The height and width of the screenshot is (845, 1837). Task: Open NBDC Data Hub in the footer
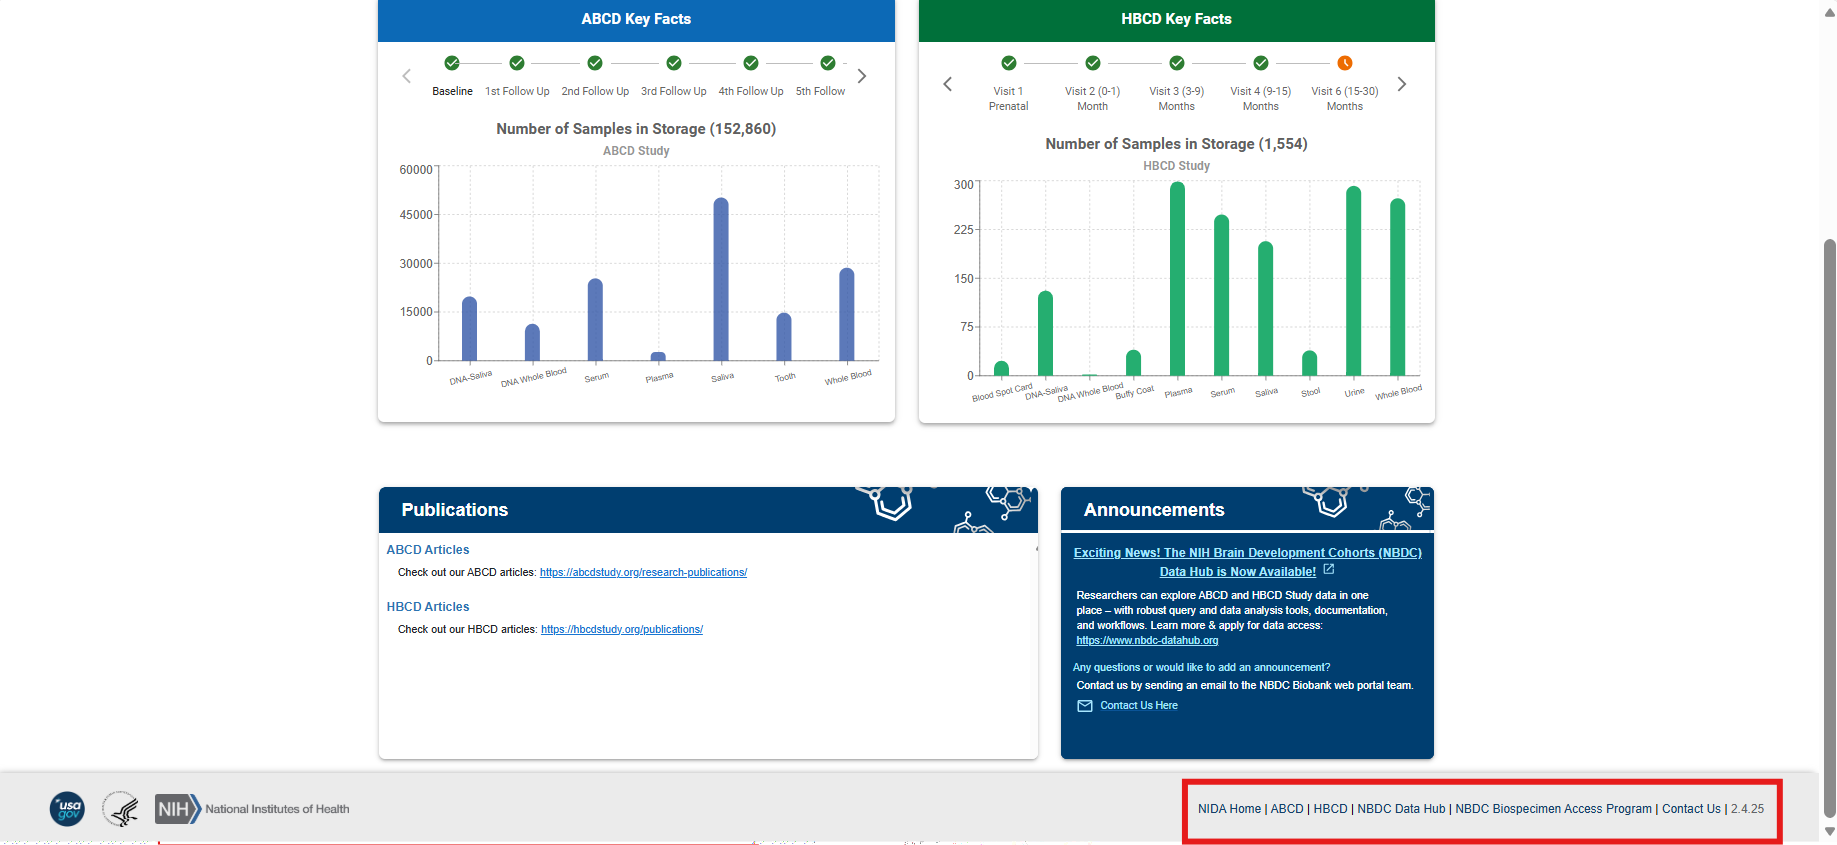coord(1401,809)
